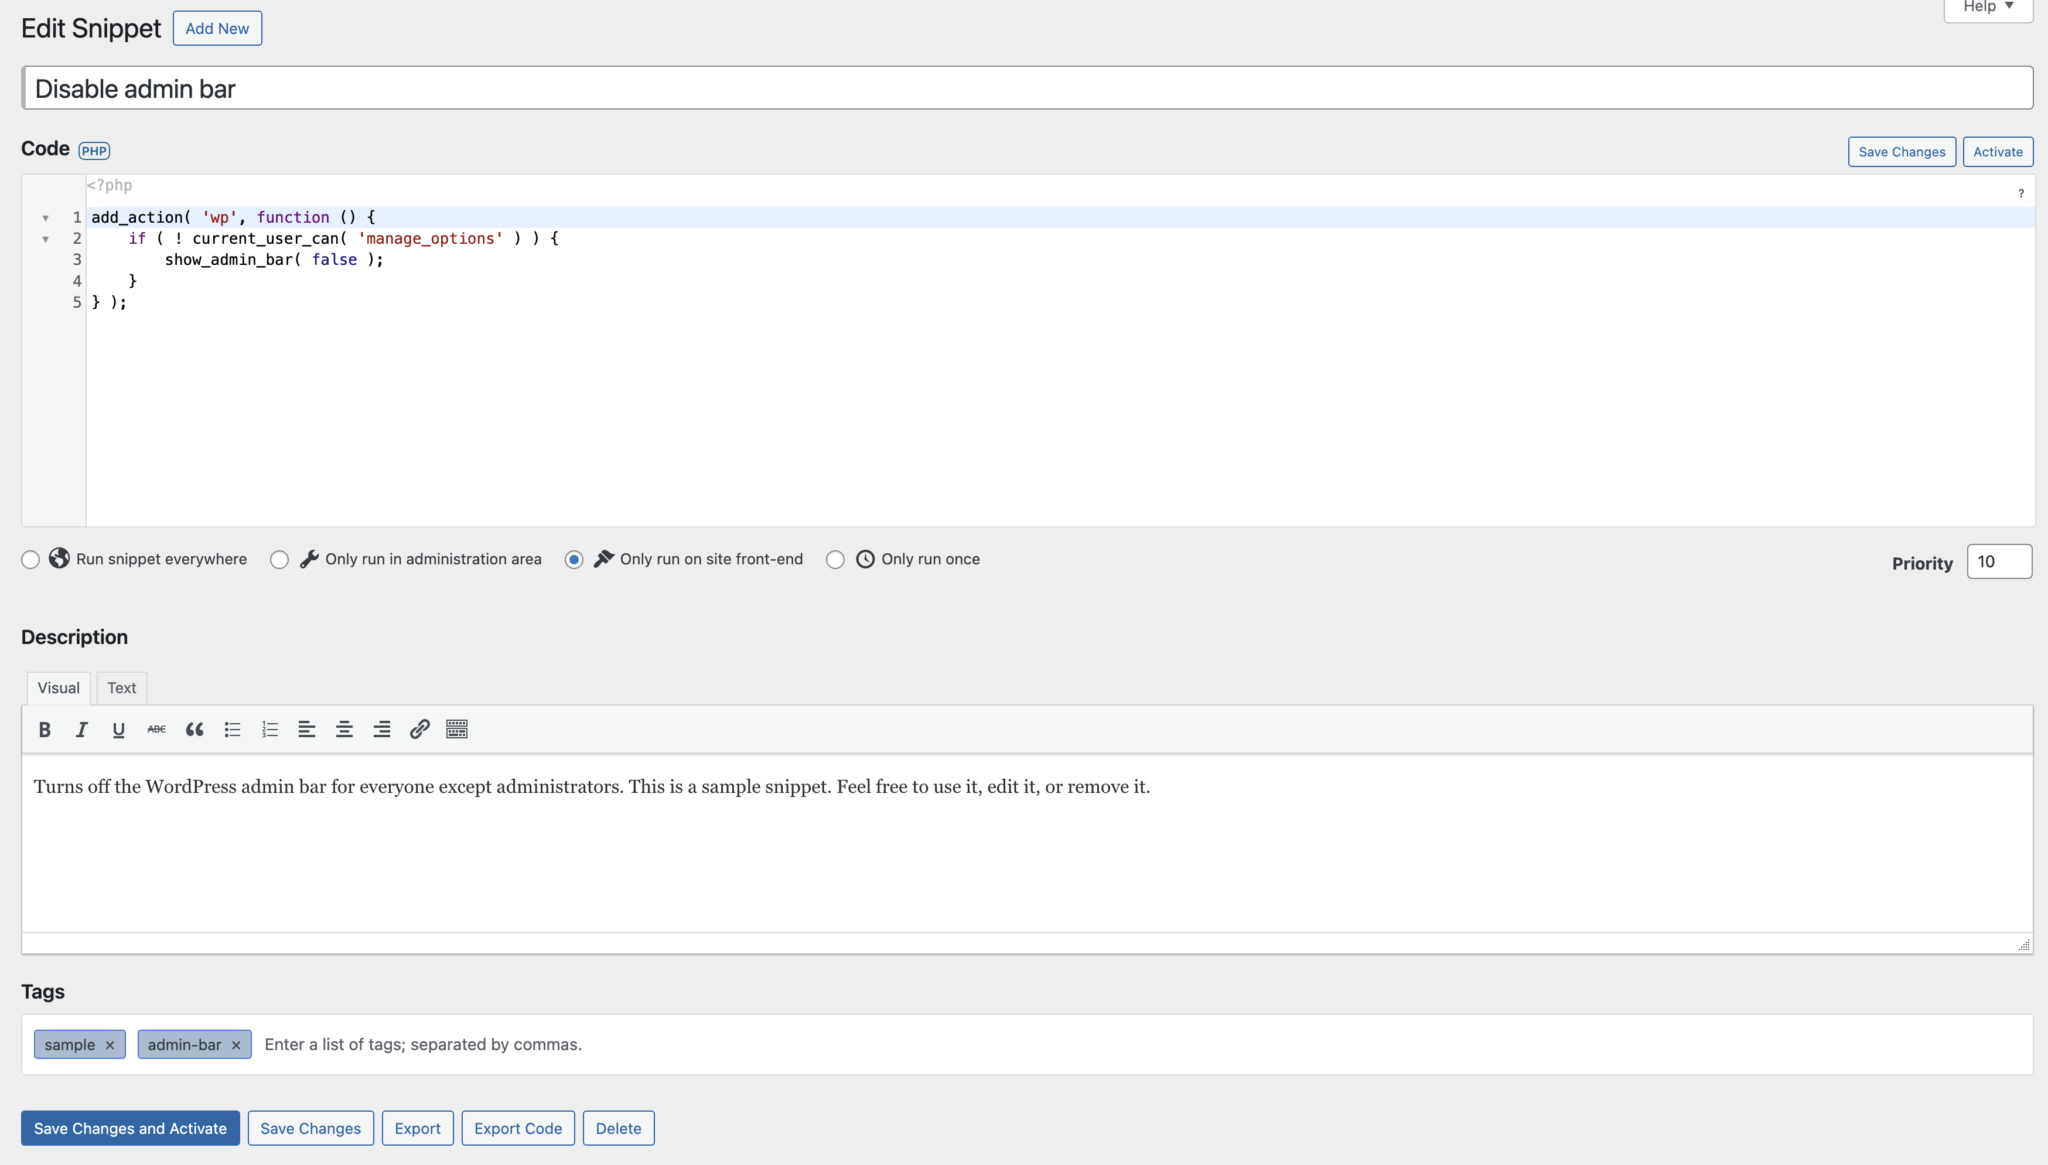Choose 'Only run in administration area'
The image size is (2048, 1165).
(279, 559)
